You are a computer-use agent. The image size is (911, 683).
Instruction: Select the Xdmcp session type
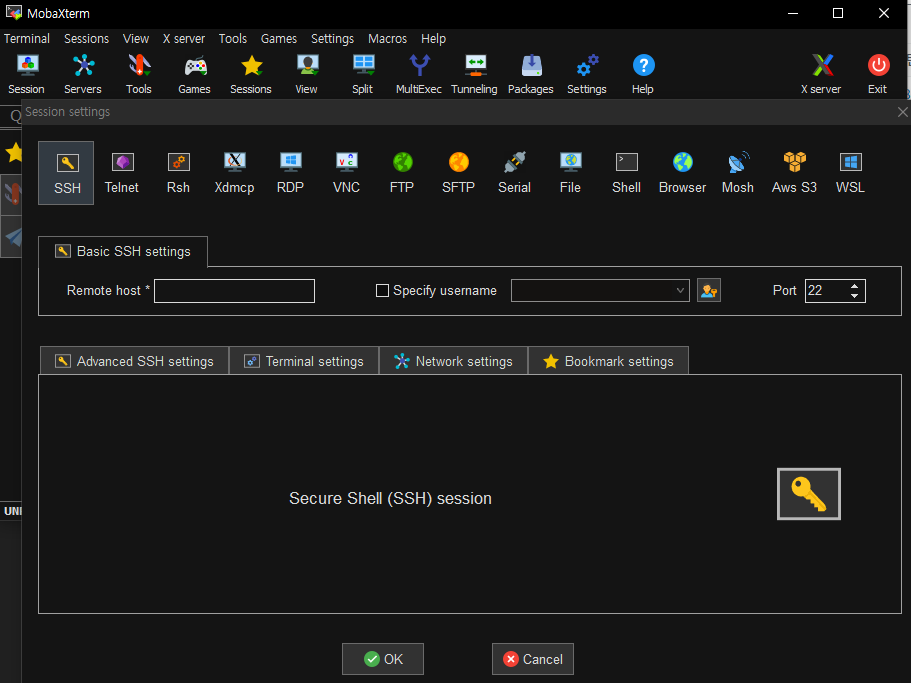click(234, 172)
